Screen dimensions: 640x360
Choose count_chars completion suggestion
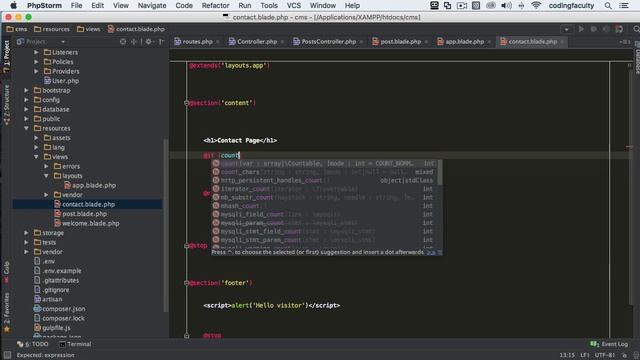[324, 172]
